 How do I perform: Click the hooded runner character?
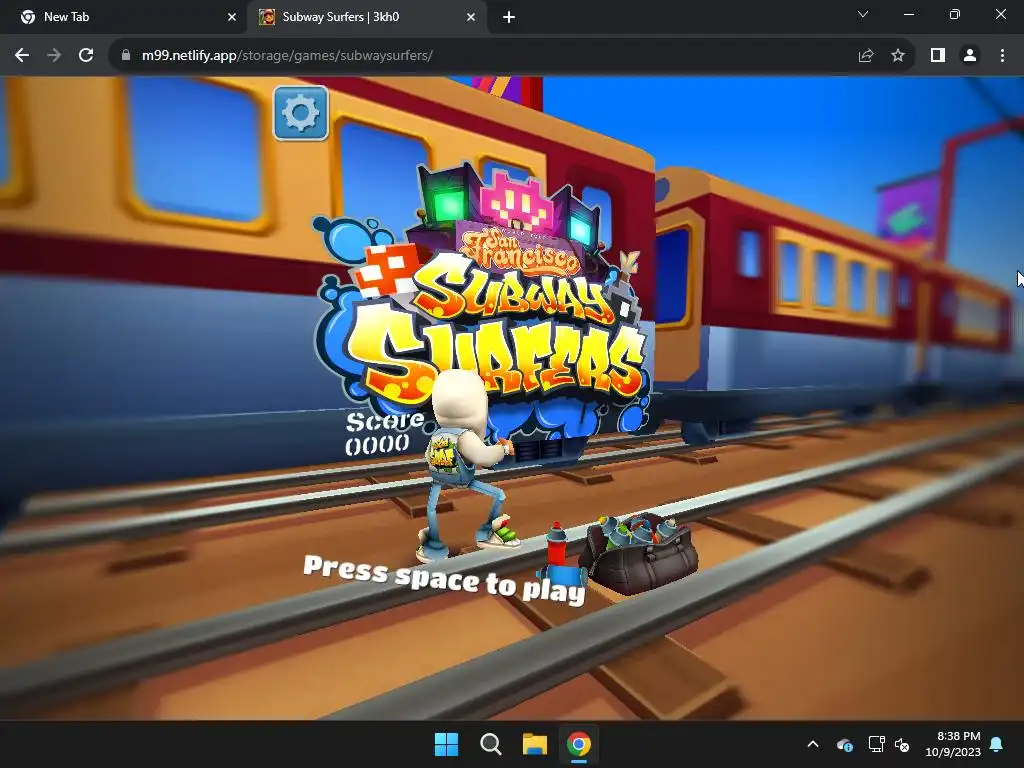(469, 465)
